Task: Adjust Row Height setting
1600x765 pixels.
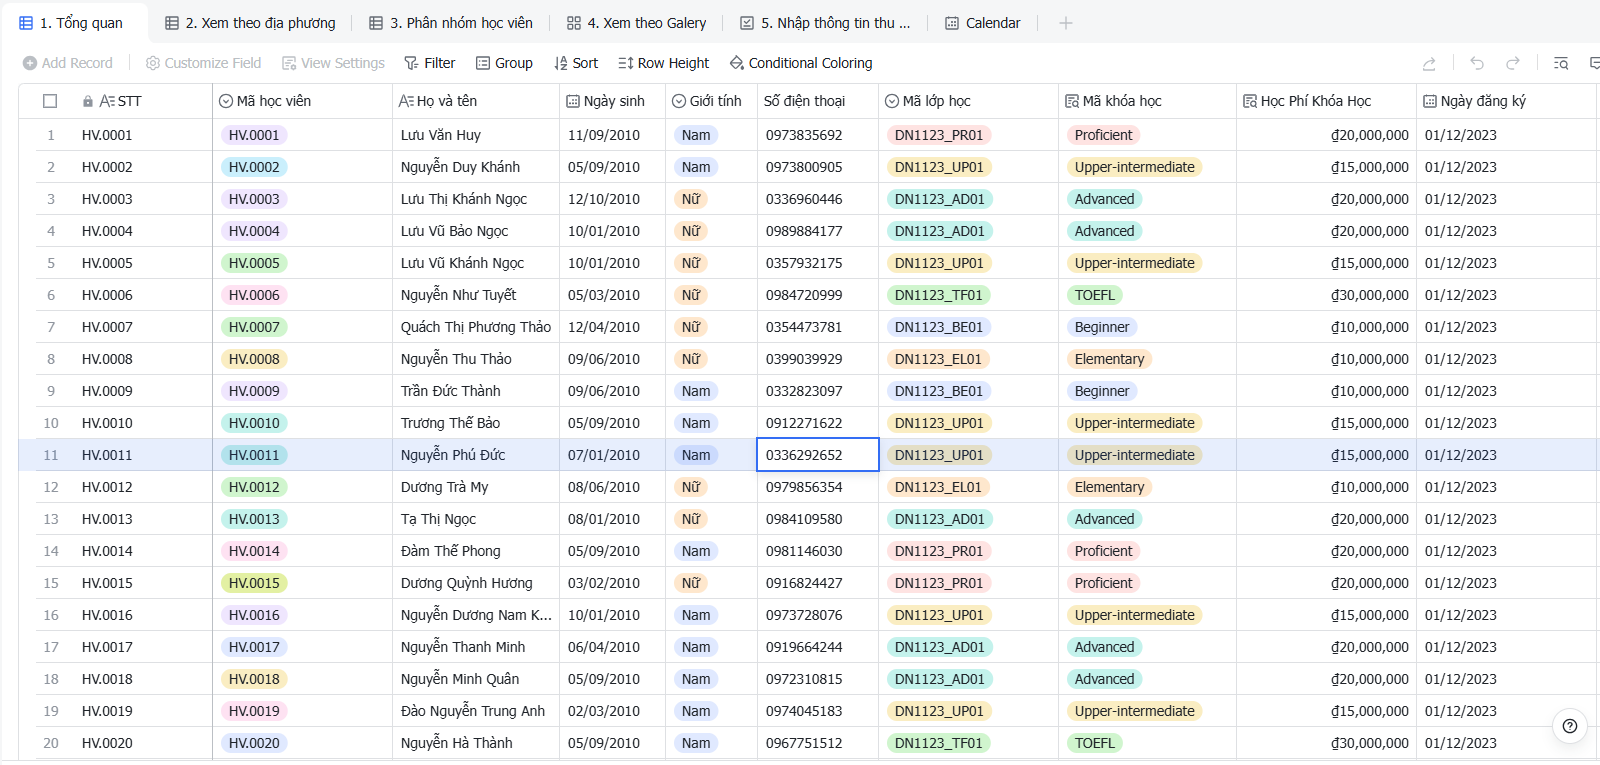Action: coord(663,63)
